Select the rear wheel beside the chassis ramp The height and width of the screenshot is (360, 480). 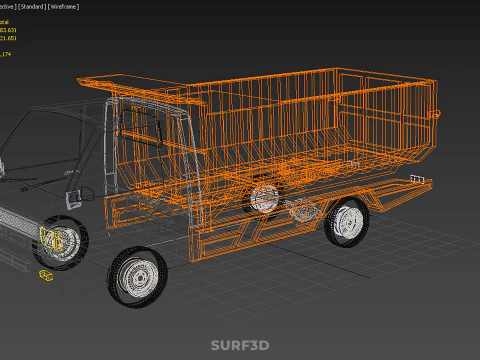[x=347, y=222]
